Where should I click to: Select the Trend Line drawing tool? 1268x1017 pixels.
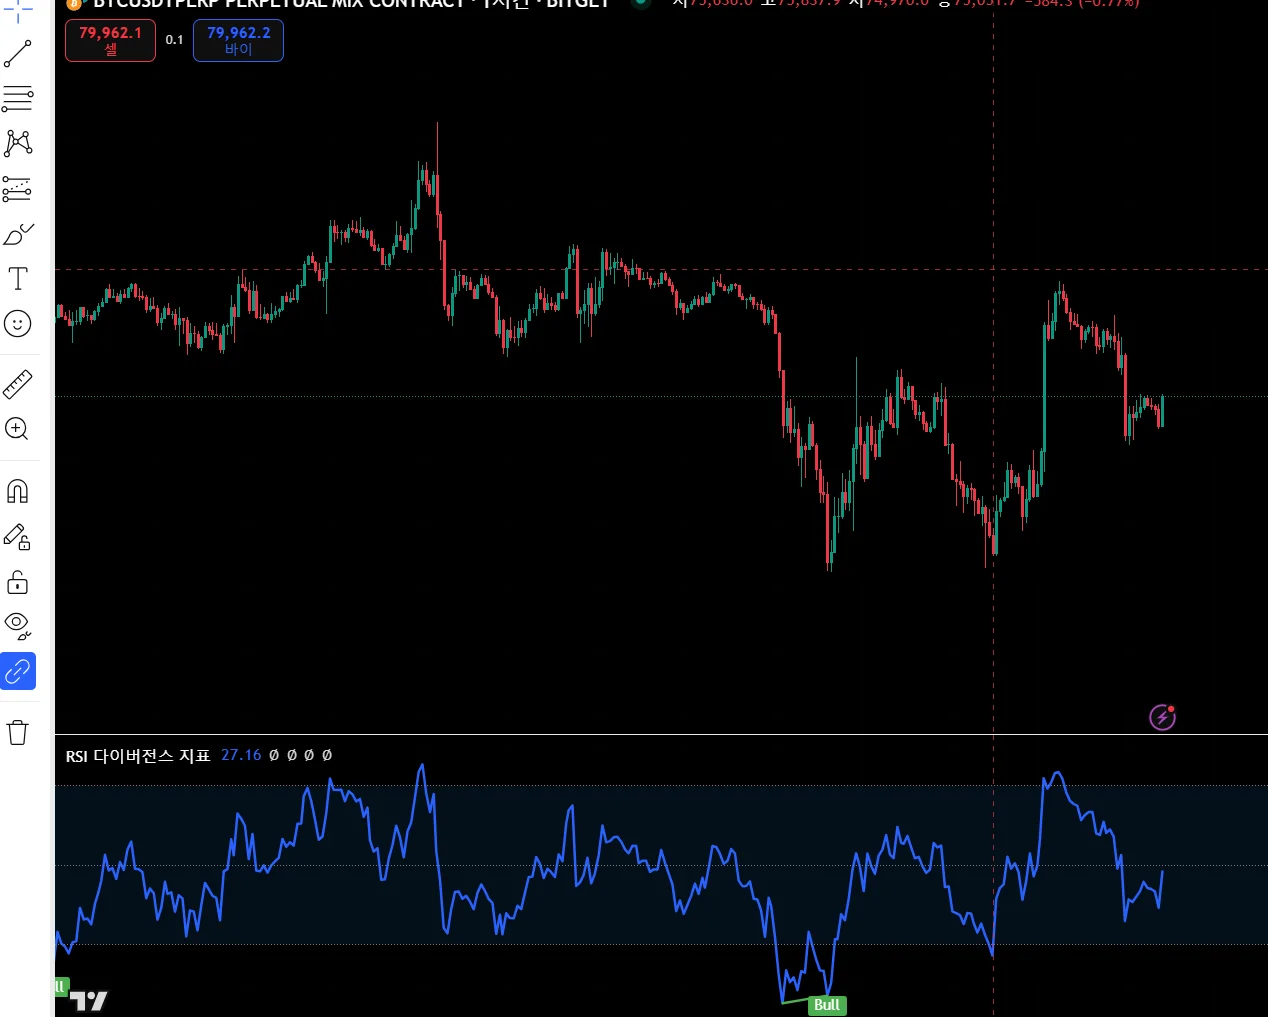click(x=18, y=54)
